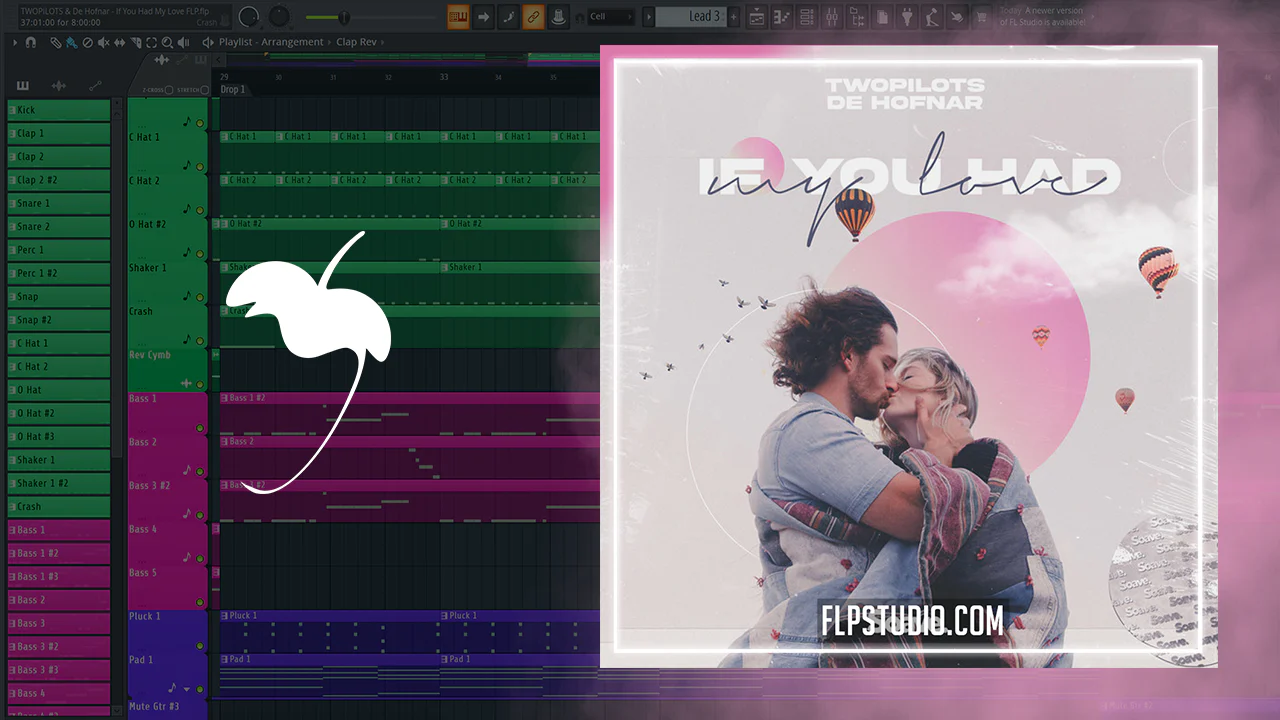
Task: Expand the arrow after Clap Rev
Action: tap(384, 43)
